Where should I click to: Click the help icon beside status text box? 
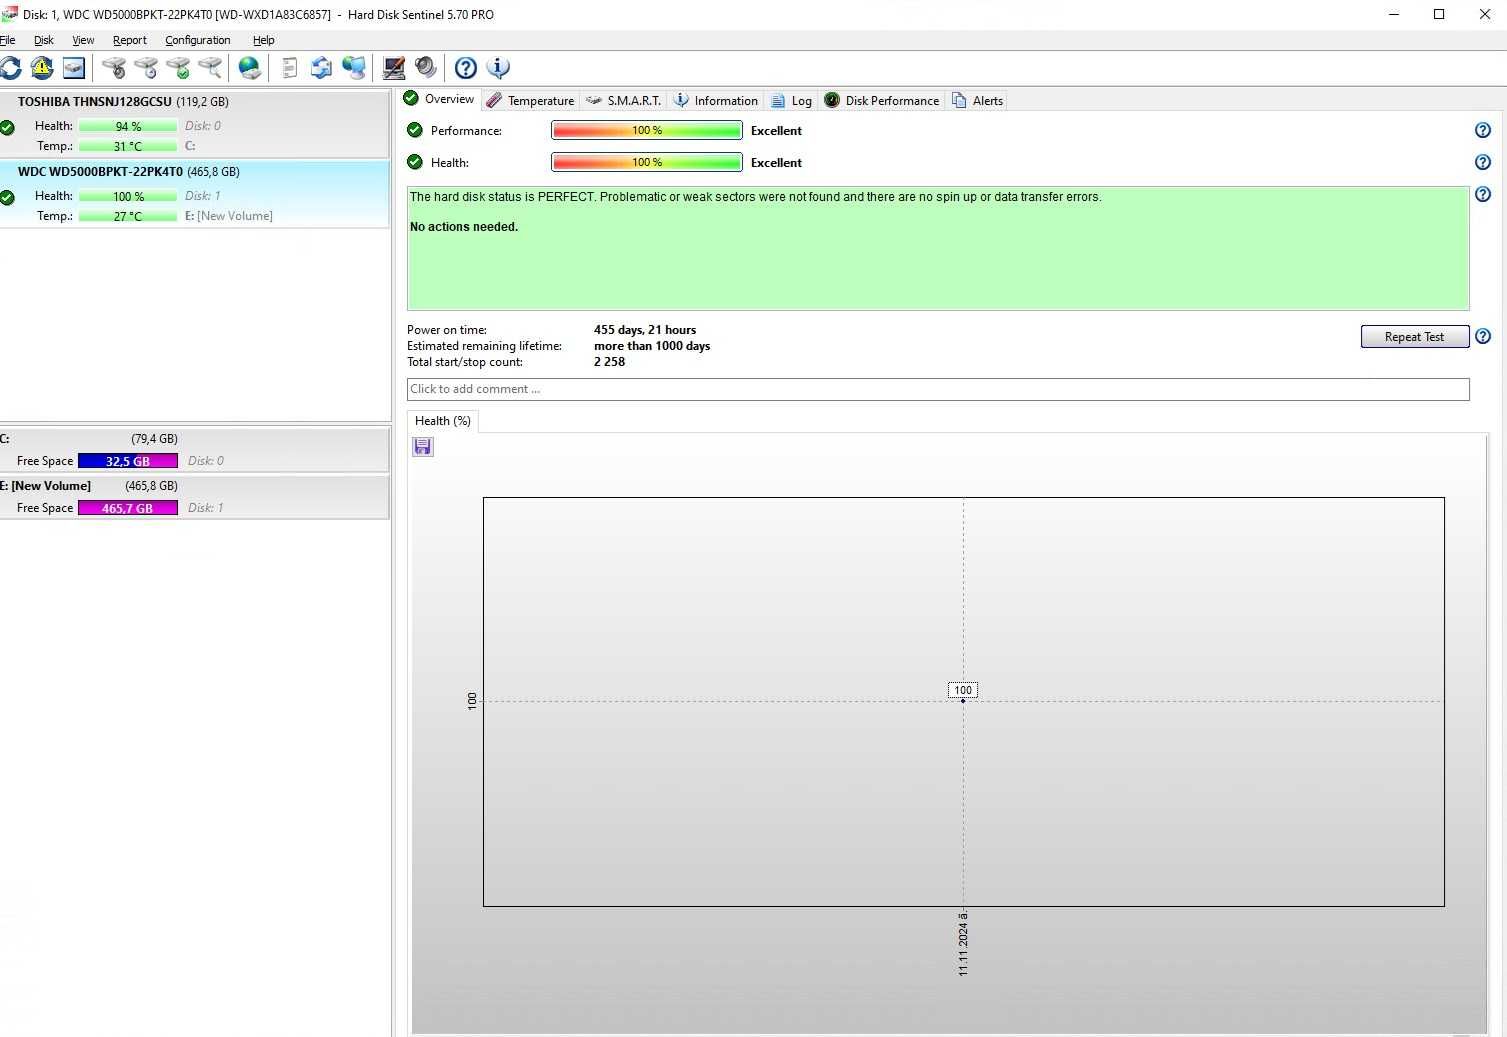coord(1483,194)
